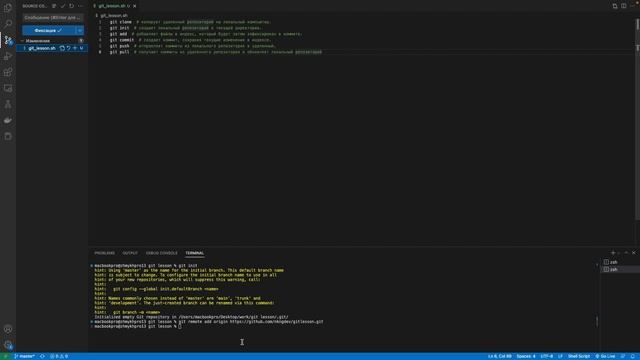Image resolution: width=640 pixels, height=360 pixels.
Task: Open notifications bell in status bar
Action: click(633, 356)
